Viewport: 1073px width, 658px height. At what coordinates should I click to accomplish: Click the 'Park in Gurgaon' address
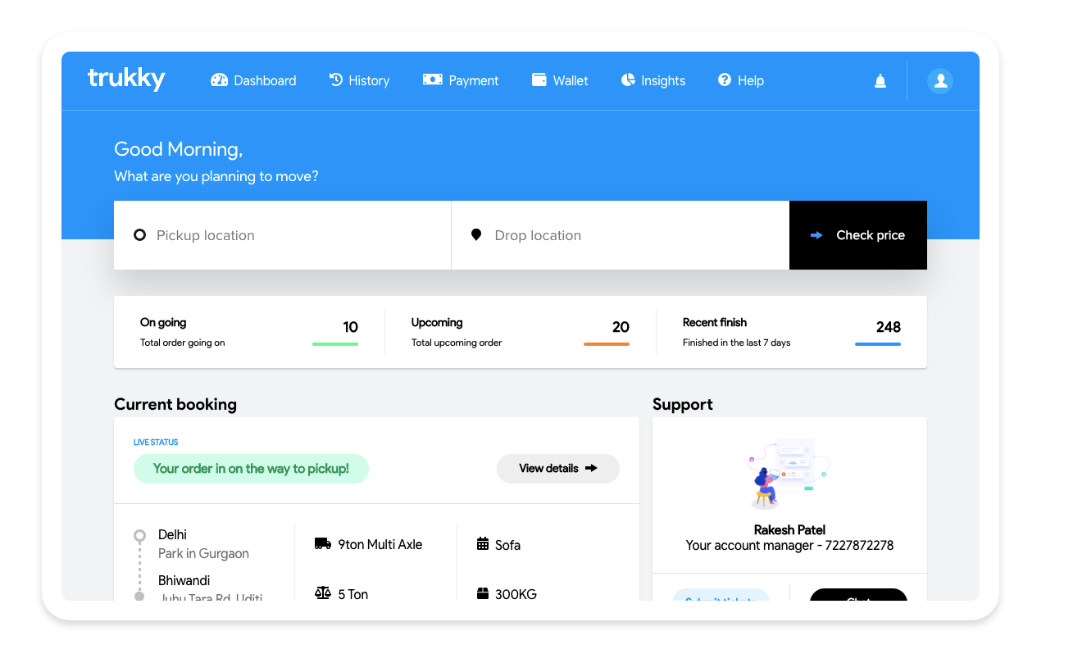(203, 553)
